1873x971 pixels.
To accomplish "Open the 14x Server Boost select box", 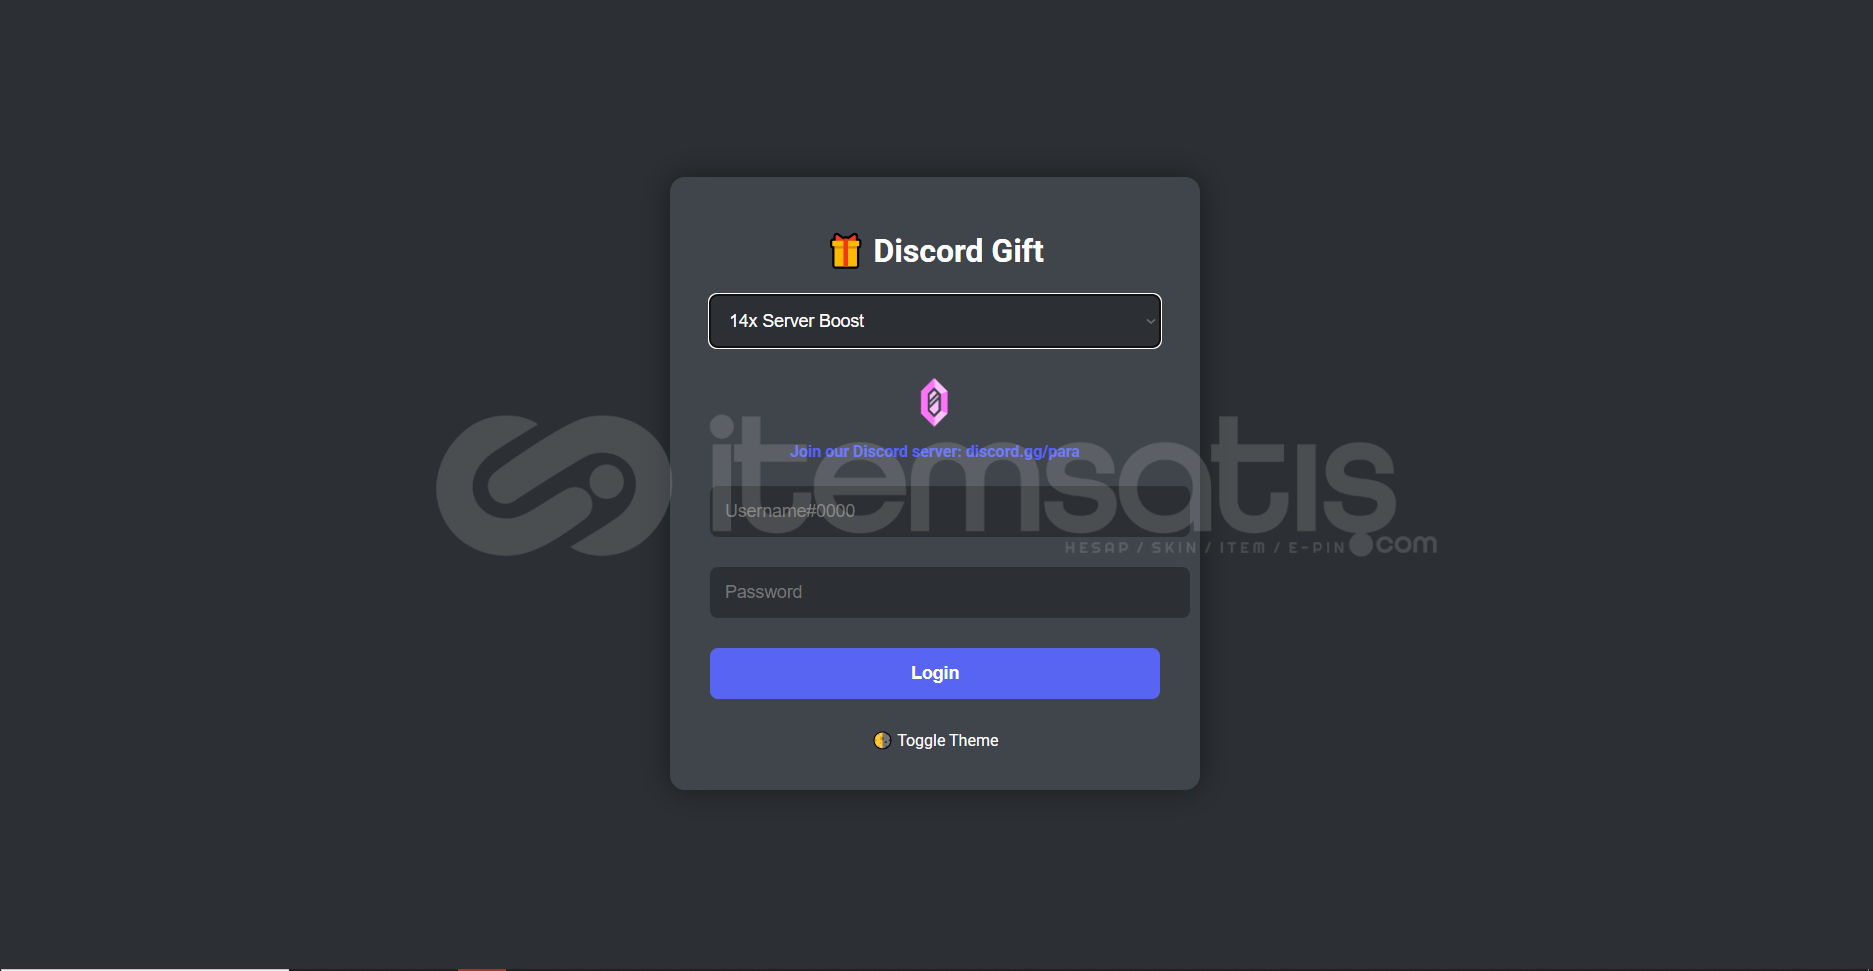I will tap(934, 321).
